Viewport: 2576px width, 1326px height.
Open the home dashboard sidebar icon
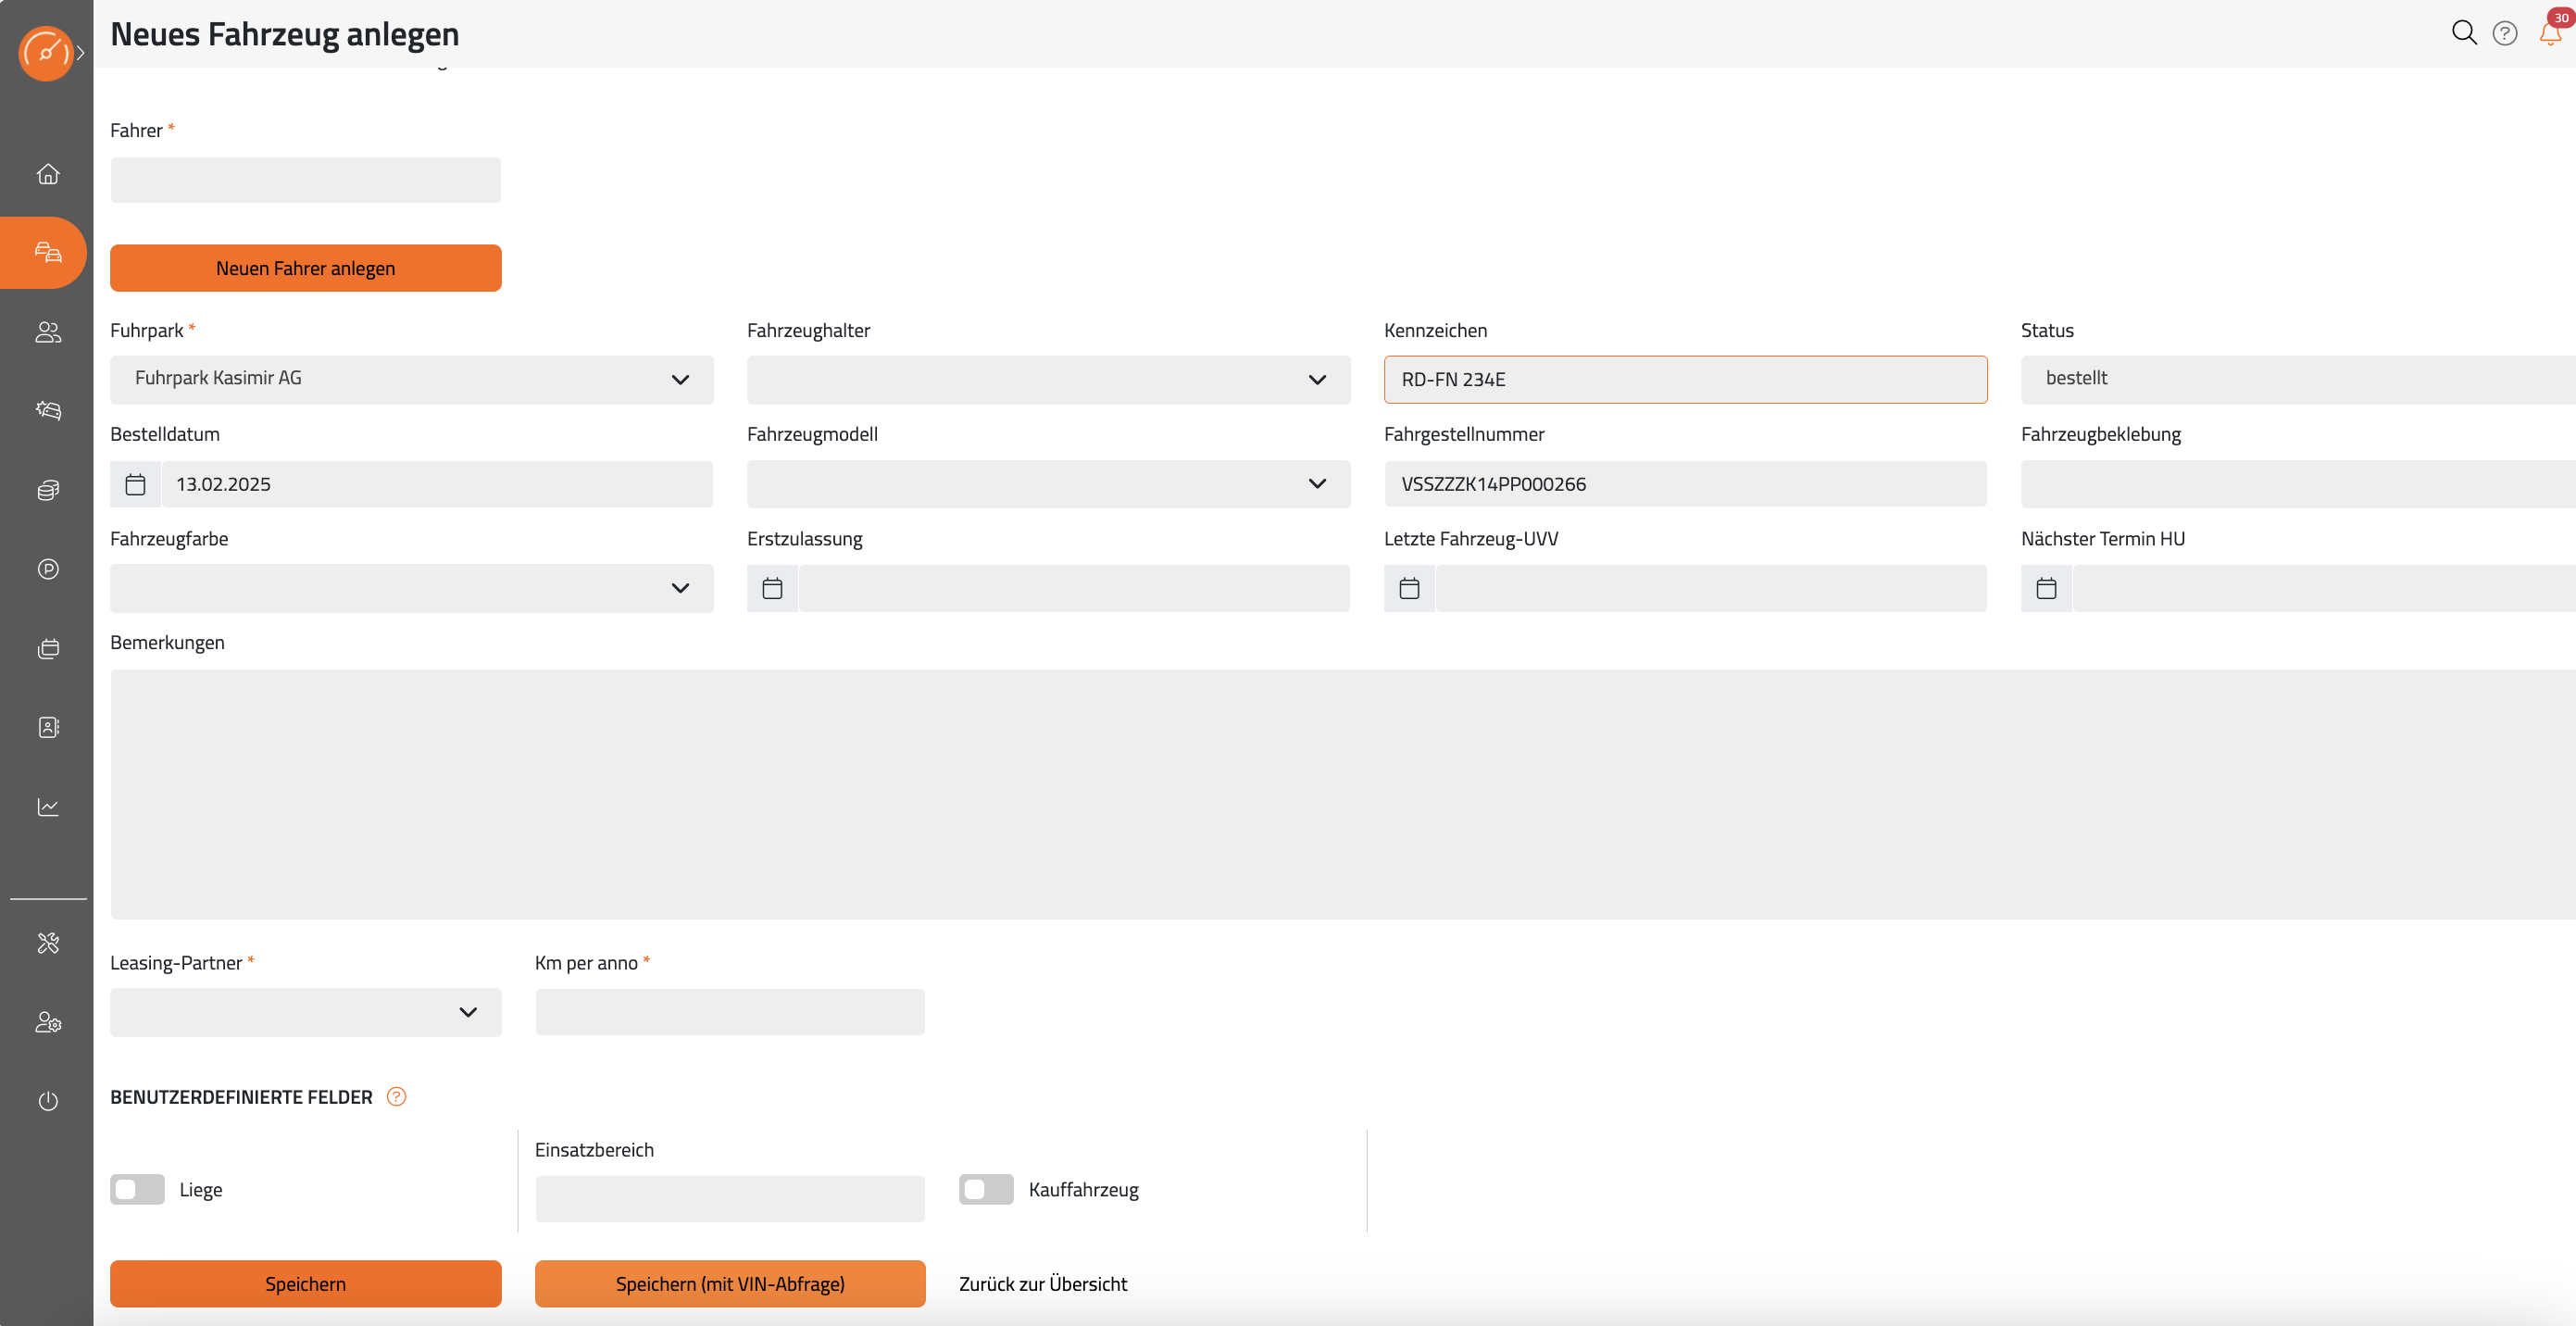pyautogui.click(x=48, y=174)
